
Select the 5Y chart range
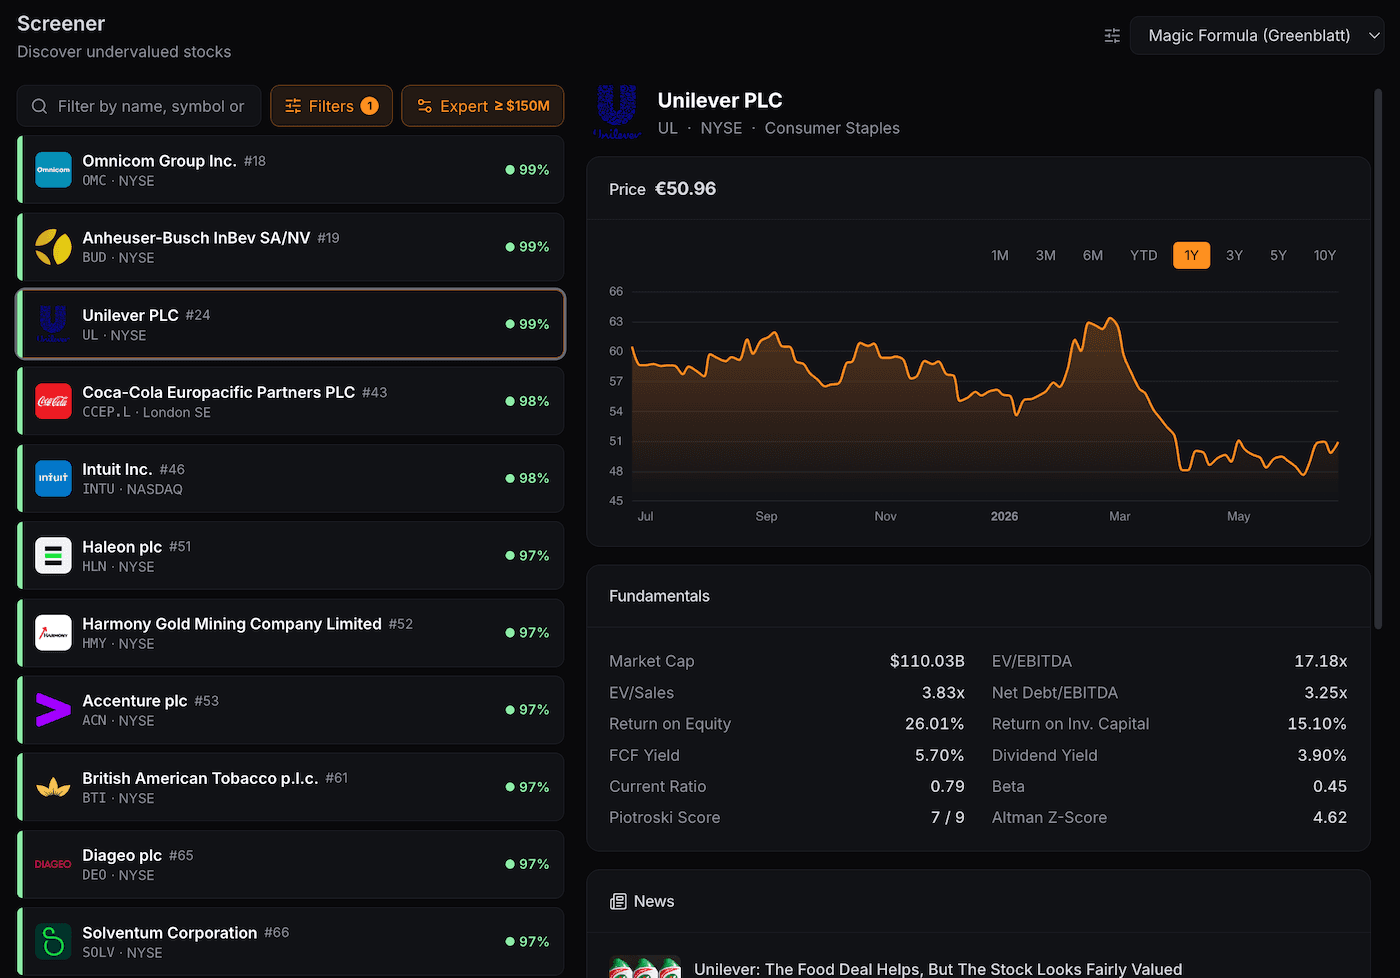pyautogui.click(x=1278, y=255)
